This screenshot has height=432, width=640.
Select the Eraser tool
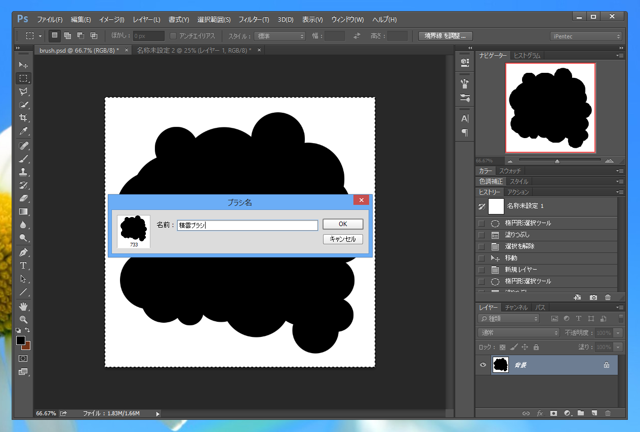(x=23, y=198)
